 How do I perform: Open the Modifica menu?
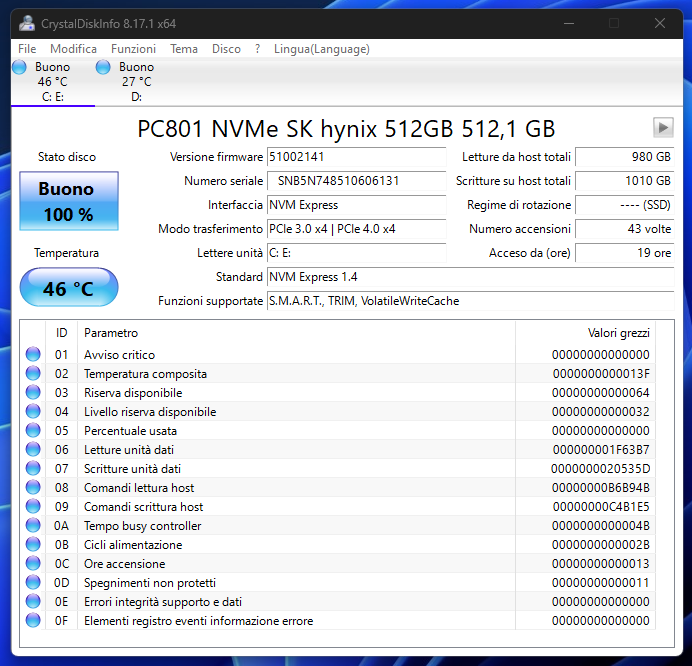tap(73, 49)
